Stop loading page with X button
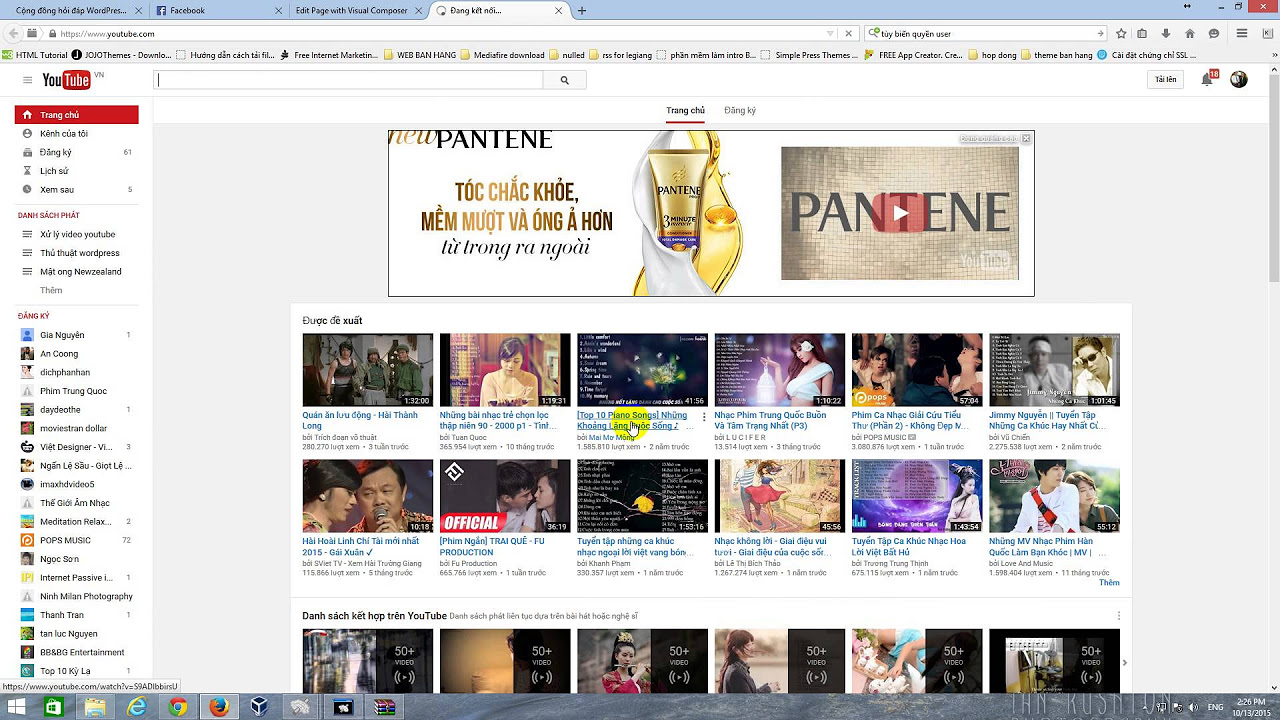This screenshot has height=720, width=1280. pos(848,33)
